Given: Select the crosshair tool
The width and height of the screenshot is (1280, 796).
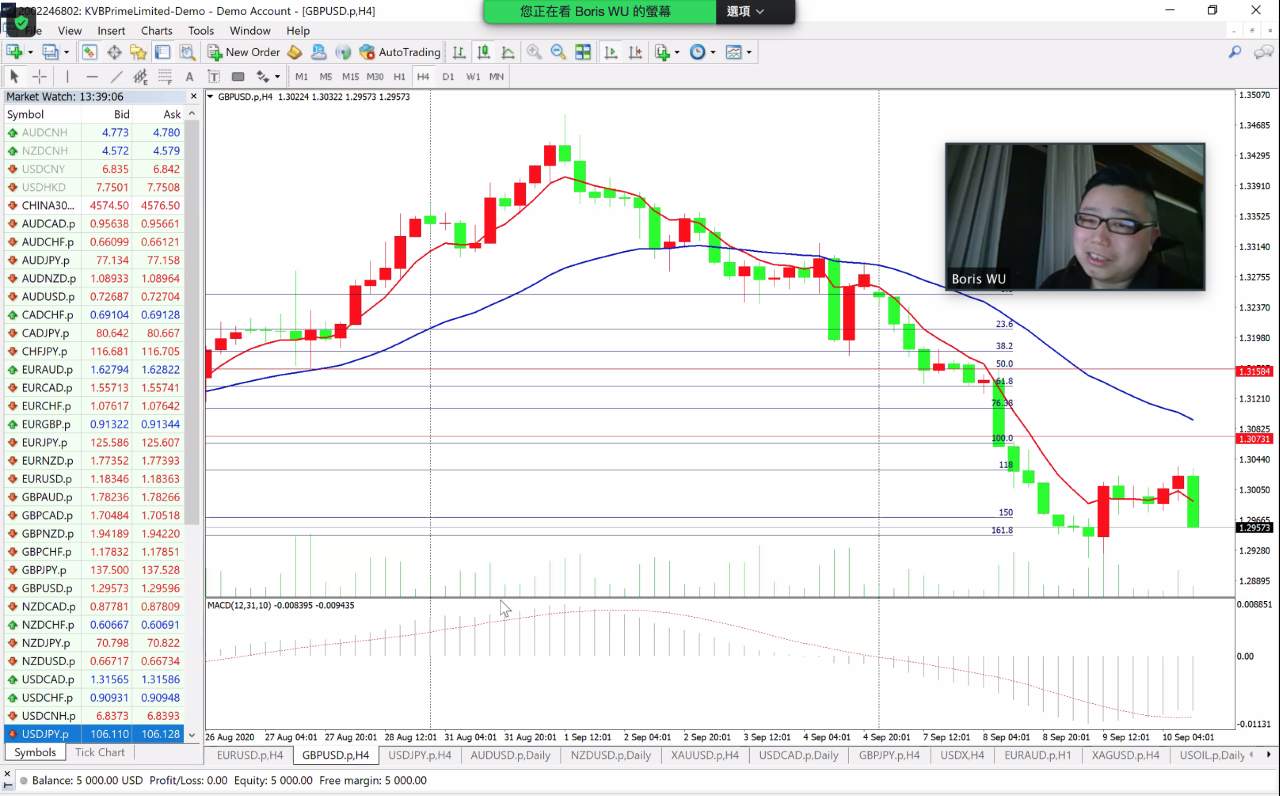Looking at the screenshot, I should click(39, 76).
